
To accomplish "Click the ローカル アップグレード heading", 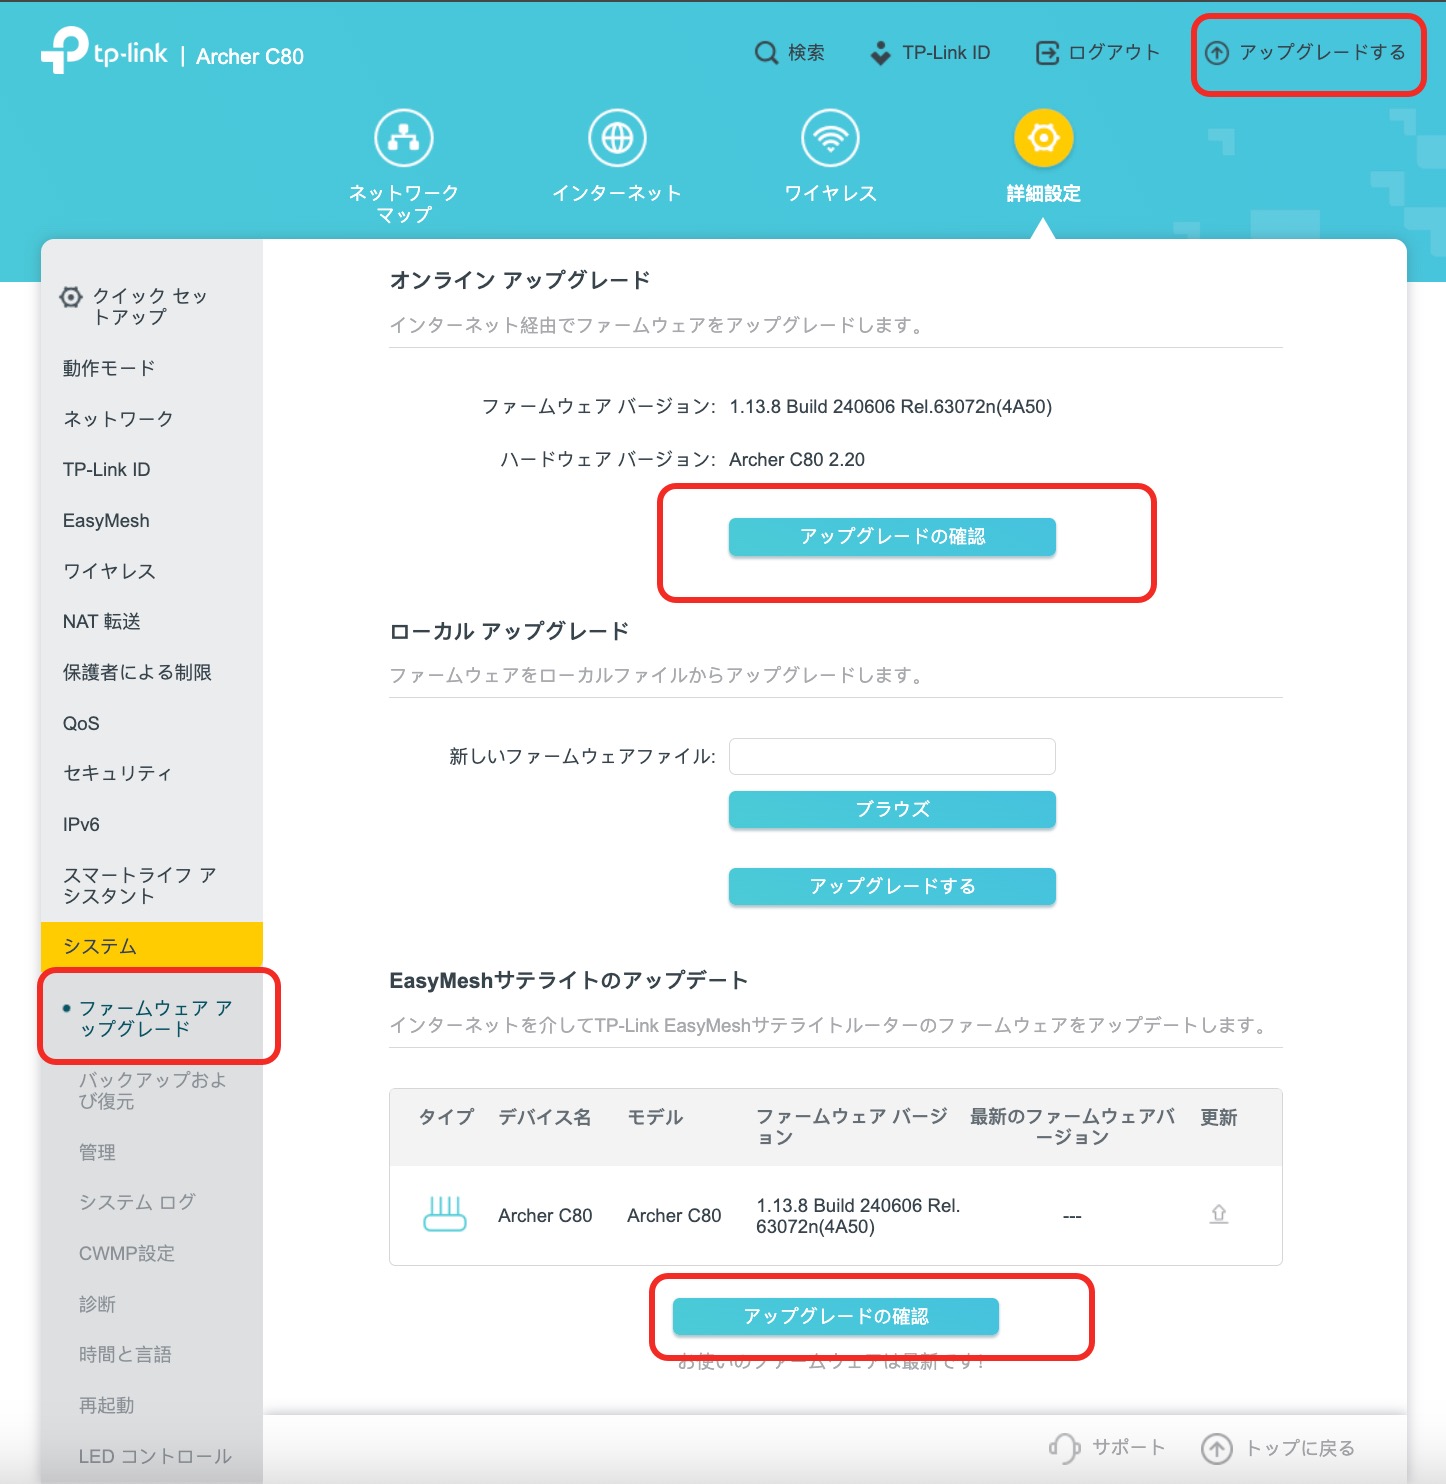I will tap(509, 631).
